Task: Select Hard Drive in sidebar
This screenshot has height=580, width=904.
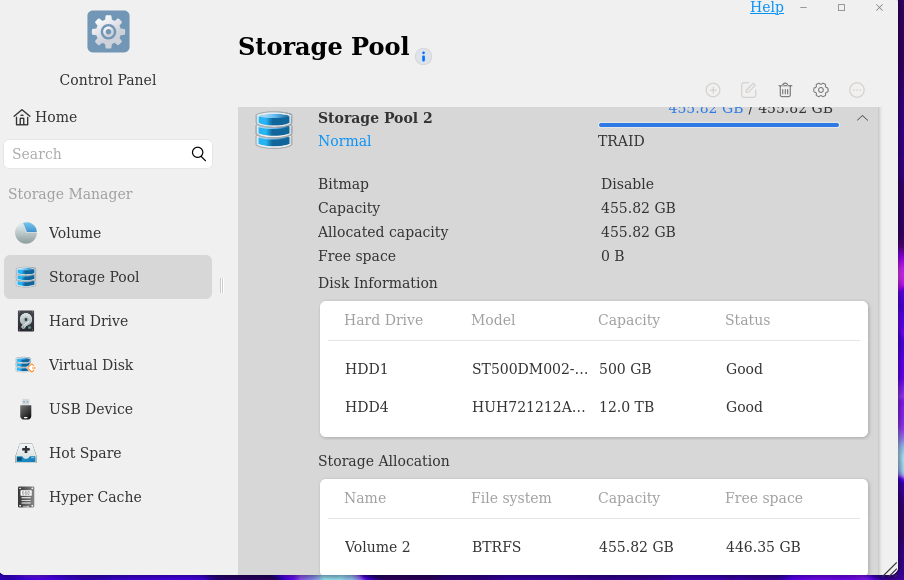Action: (108, 321)
